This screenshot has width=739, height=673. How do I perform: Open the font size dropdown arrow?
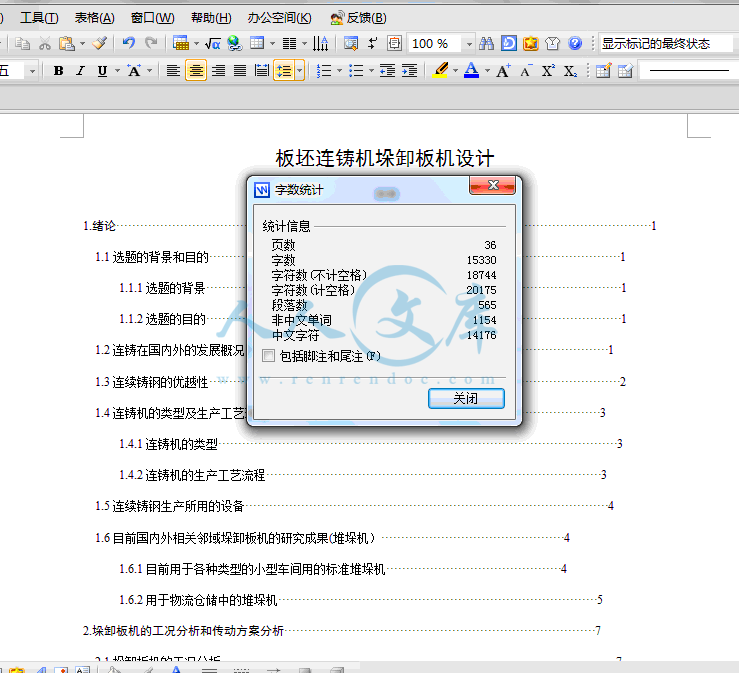[32, 71]
